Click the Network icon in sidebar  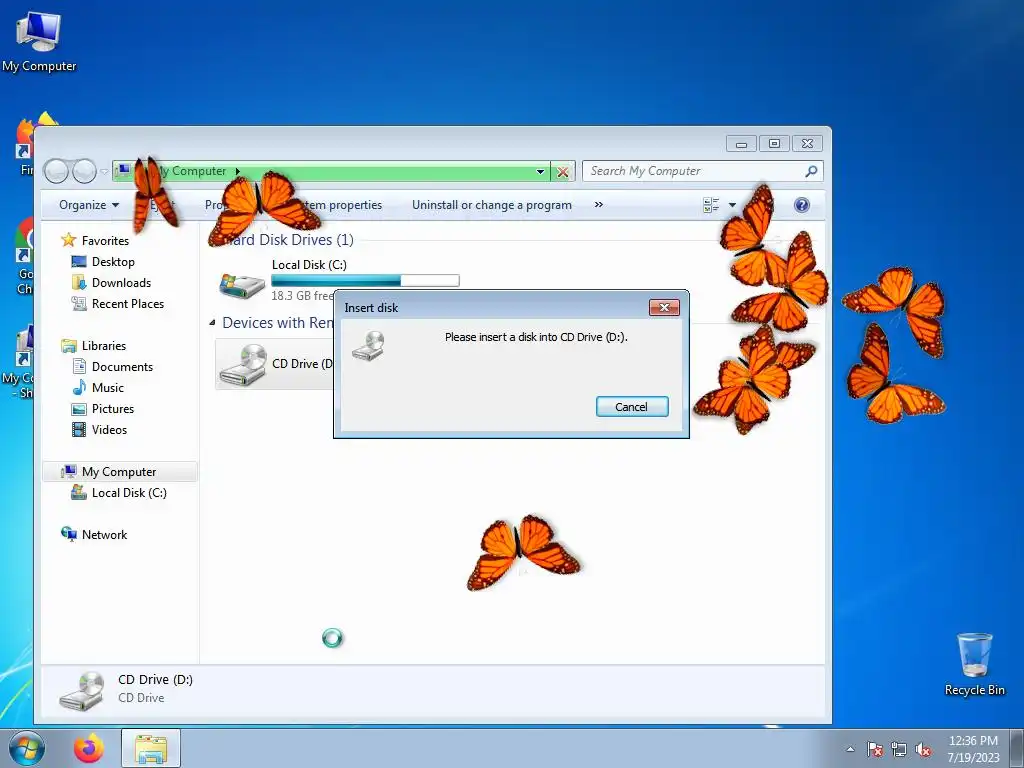[69, 534]
